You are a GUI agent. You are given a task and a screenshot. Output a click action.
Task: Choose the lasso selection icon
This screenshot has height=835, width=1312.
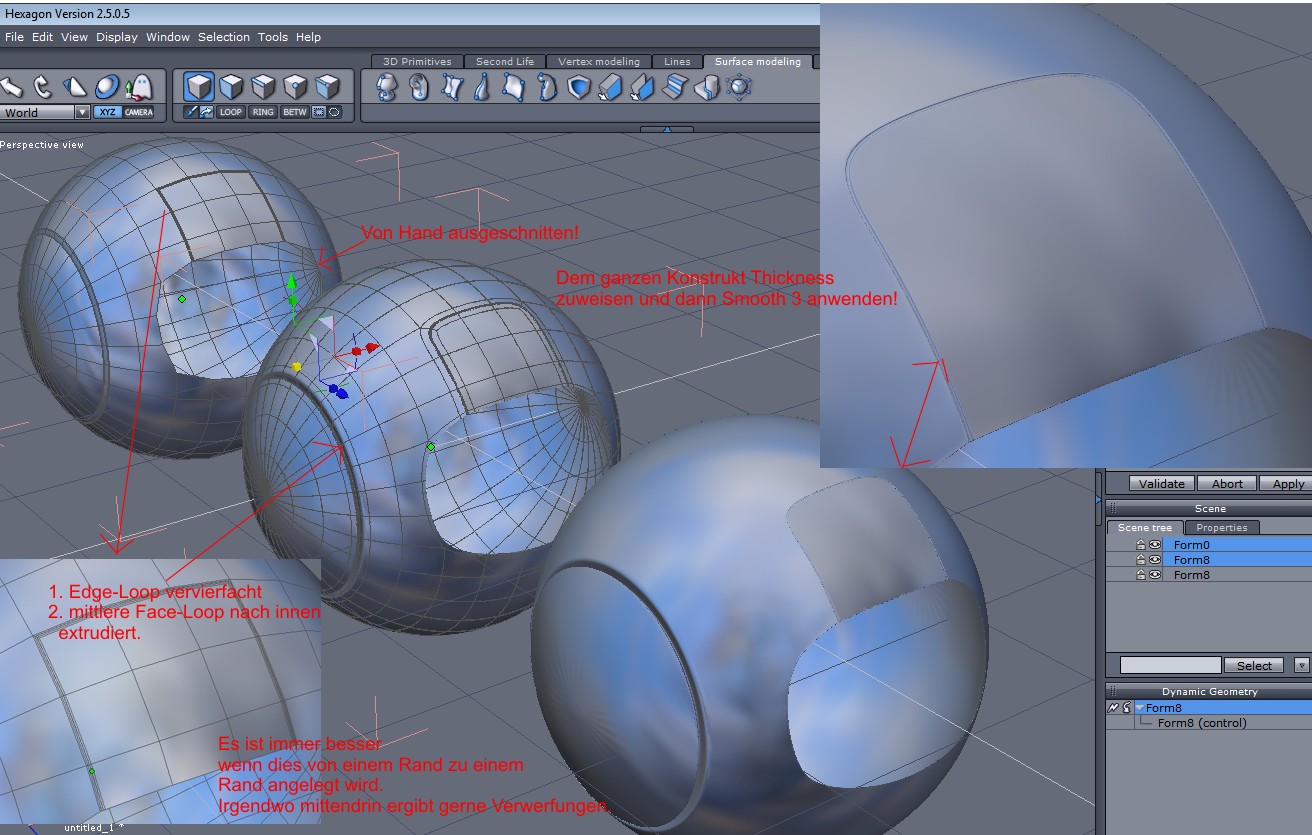pos(334,112)
